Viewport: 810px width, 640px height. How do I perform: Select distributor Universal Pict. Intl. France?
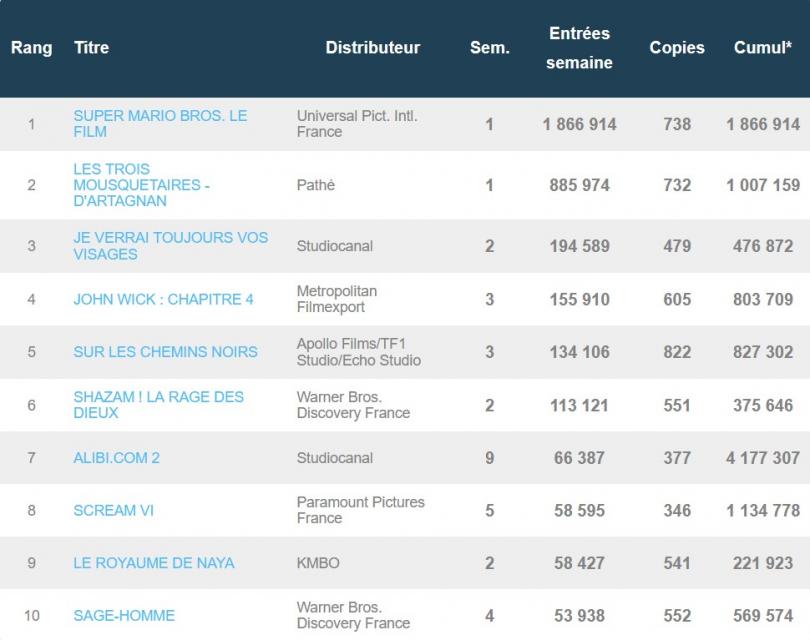pos(357,123)
